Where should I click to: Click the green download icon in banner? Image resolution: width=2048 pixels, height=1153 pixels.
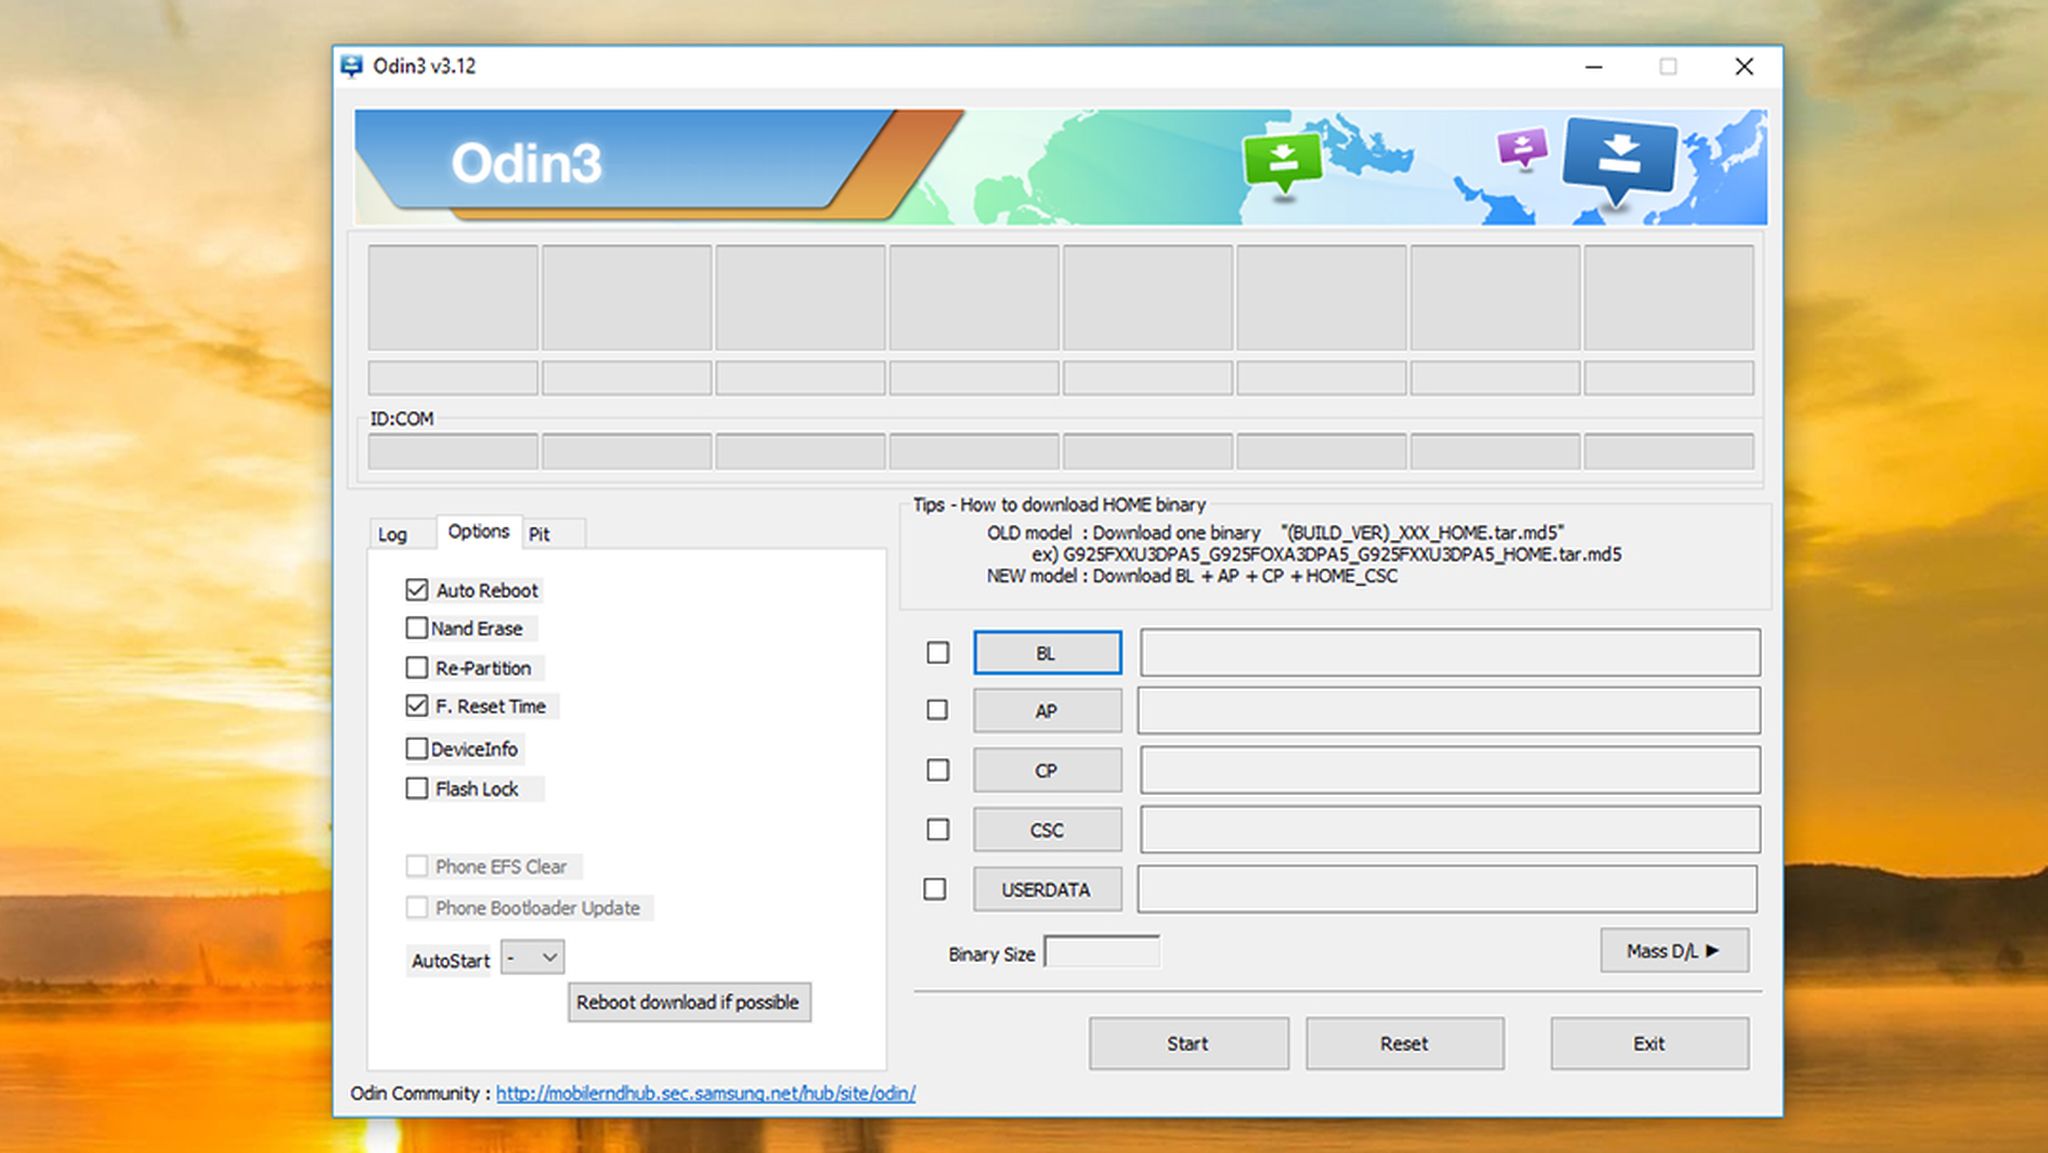coord(1282,159)
